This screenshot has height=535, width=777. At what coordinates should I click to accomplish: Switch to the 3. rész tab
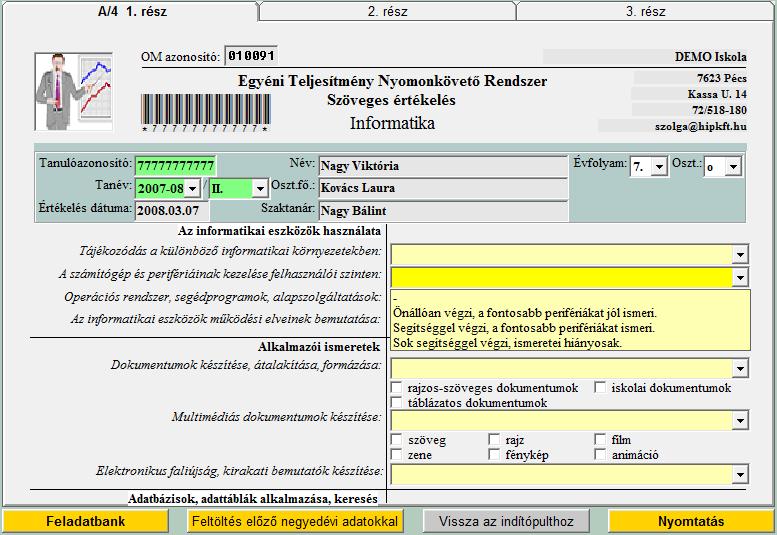click(645, 12)
